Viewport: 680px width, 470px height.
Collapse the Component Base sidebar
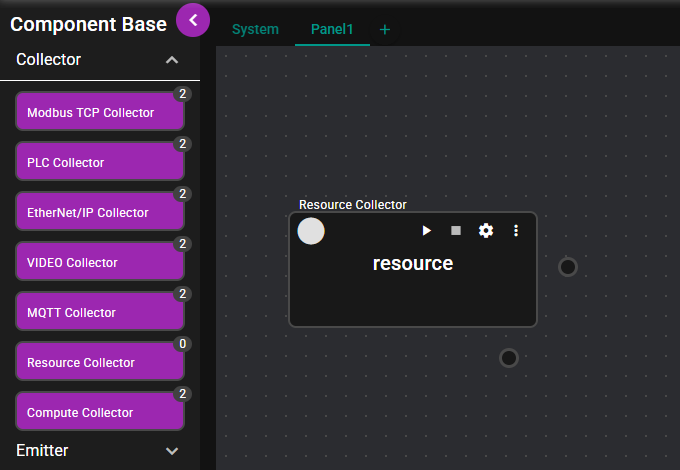[193, 19]
